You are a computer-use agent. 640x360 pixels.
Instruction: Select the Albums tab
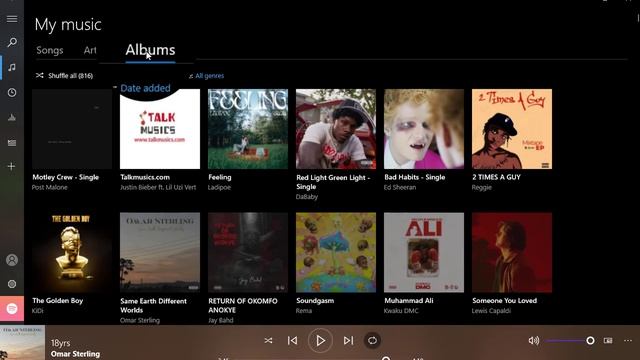point(150,50)
